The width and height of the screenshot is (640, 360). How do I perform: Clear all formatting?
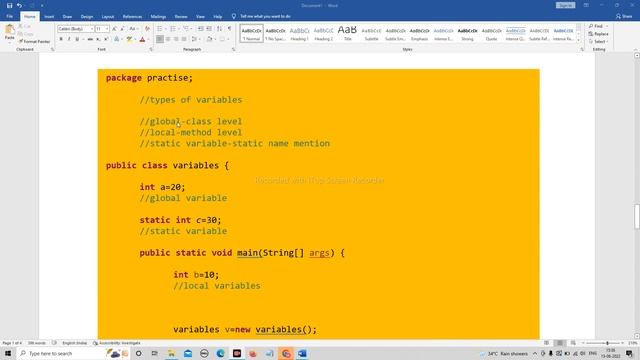click(x=147, y=29)
